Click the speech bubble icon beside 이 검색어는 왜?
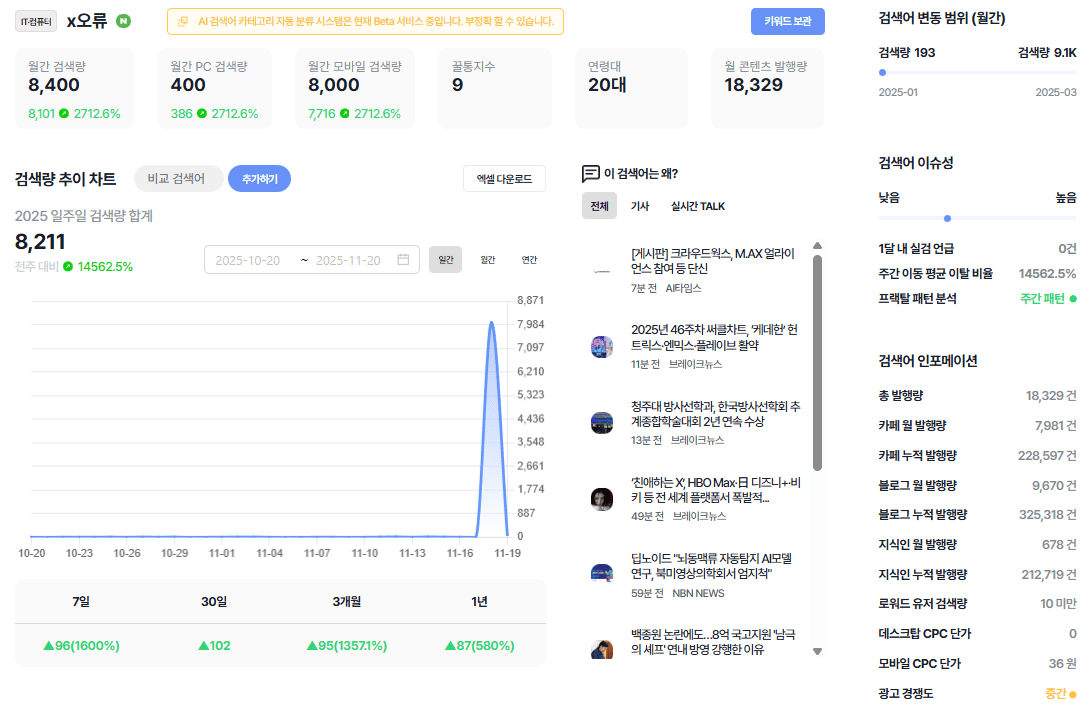 [590, 173]
